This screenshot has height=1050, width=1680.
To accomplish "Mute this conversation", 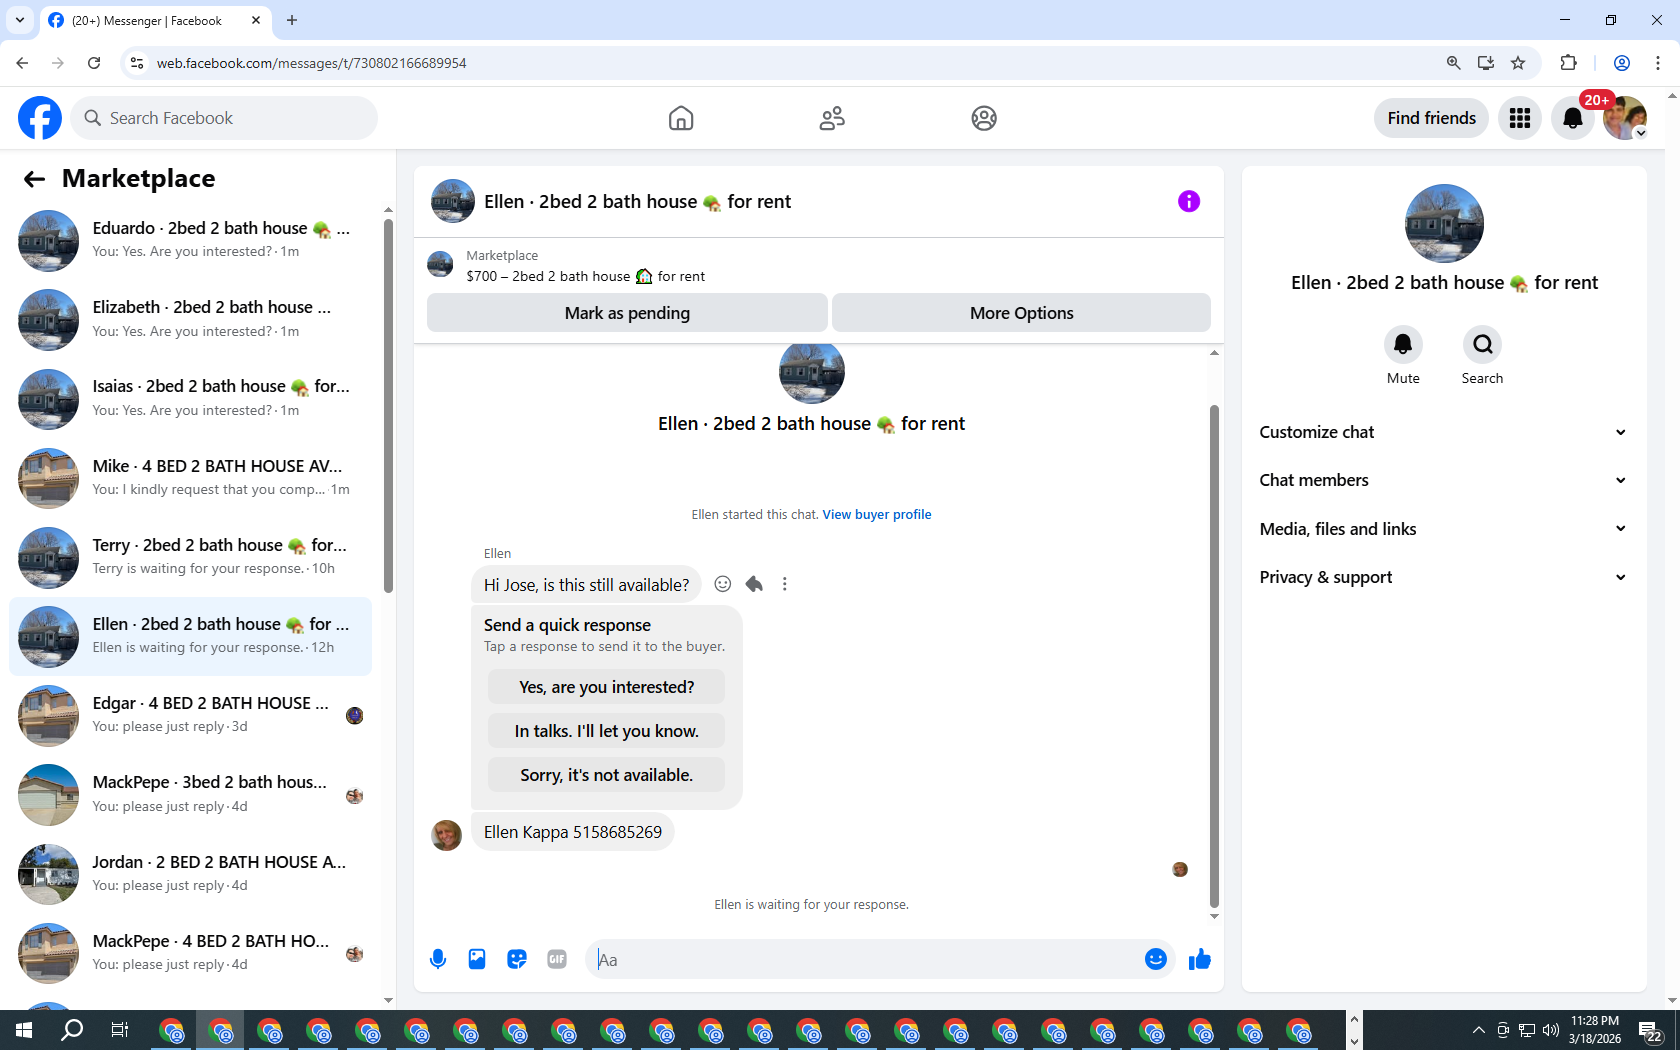I will (1403, 345).
